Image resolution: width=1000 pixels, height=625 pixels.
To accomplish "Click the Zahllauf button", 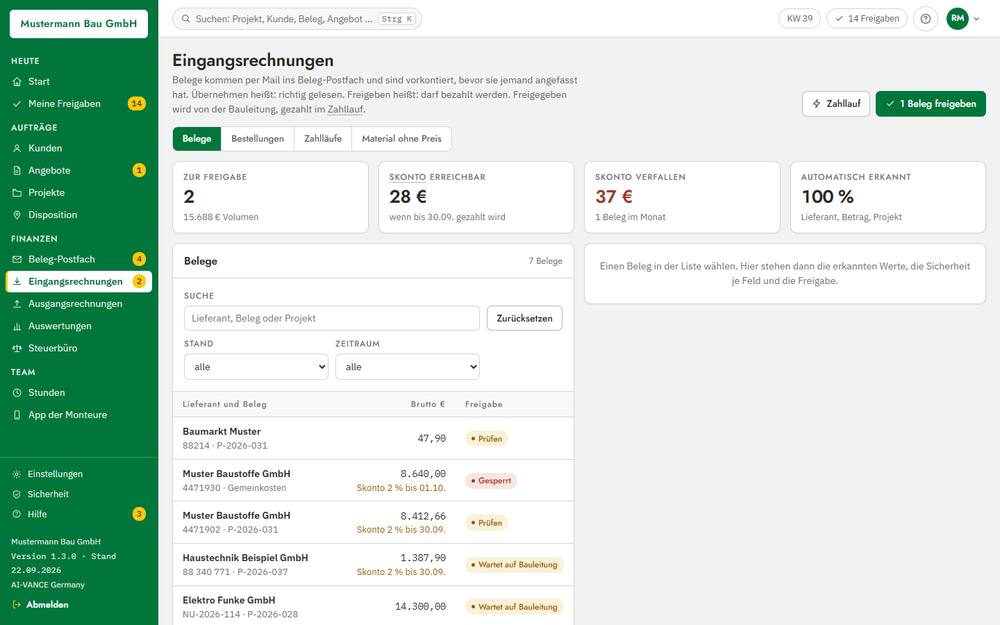I will pos(836,103).
